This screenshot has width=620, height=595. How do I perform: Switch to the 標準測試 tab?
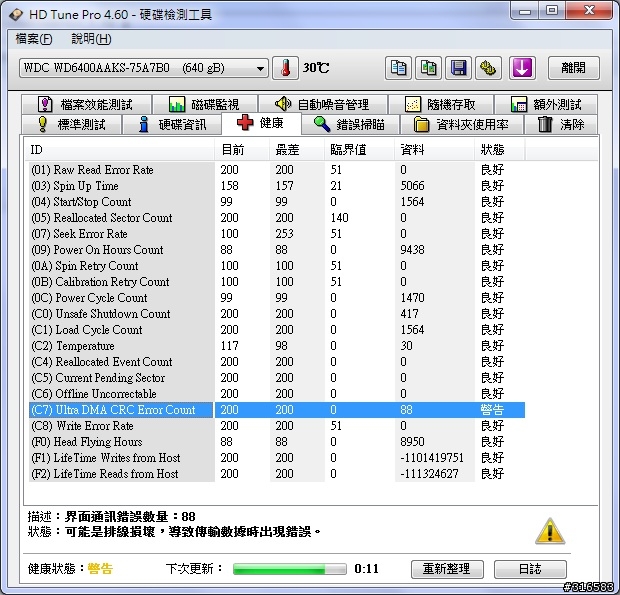[72, 124]
